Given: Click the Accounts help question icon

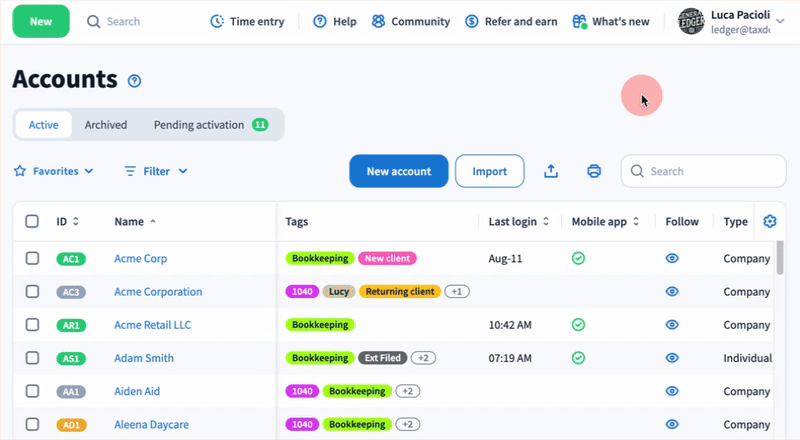Looking at the screenshot, I should [x=135, y=81].
